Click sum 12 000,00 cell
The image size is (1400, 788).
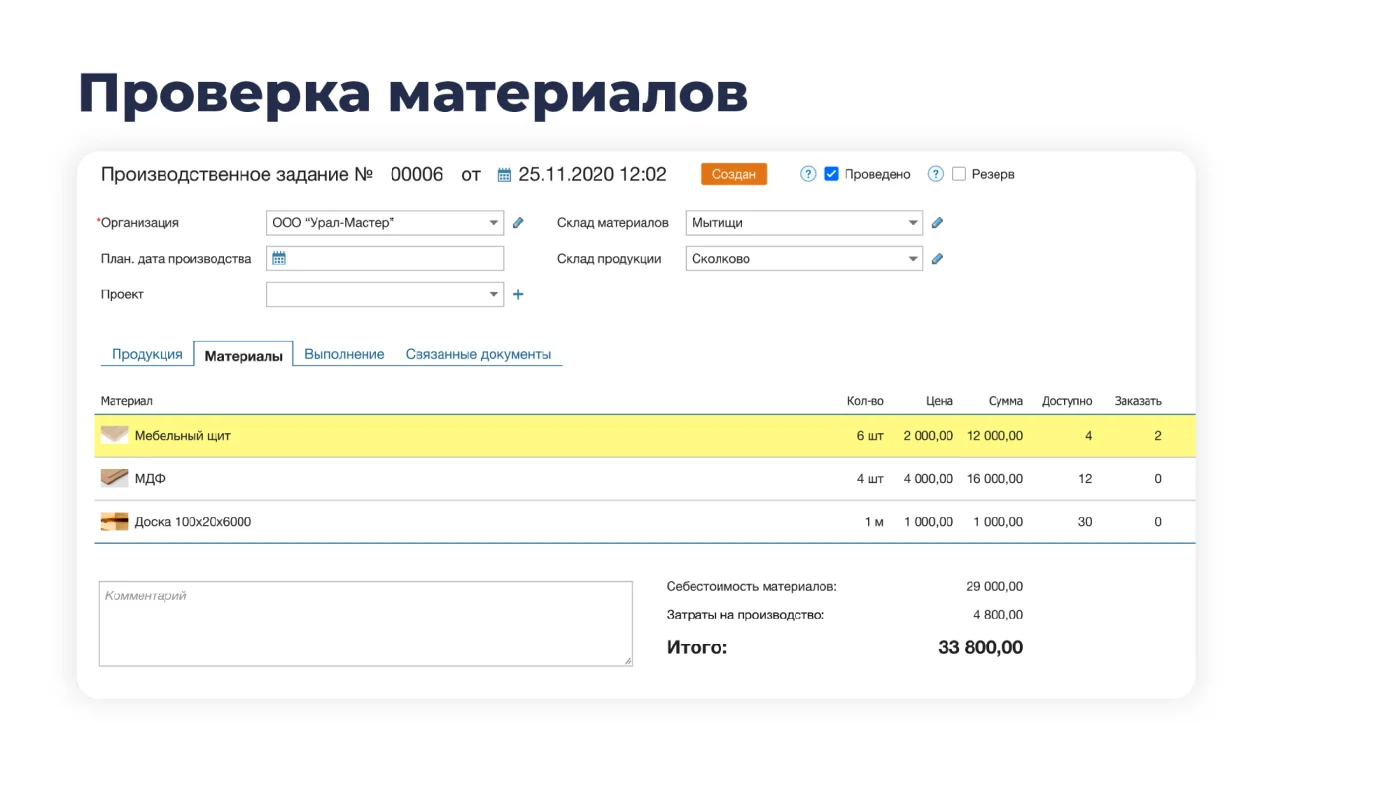pyautogui.click(x=995, y=436)
